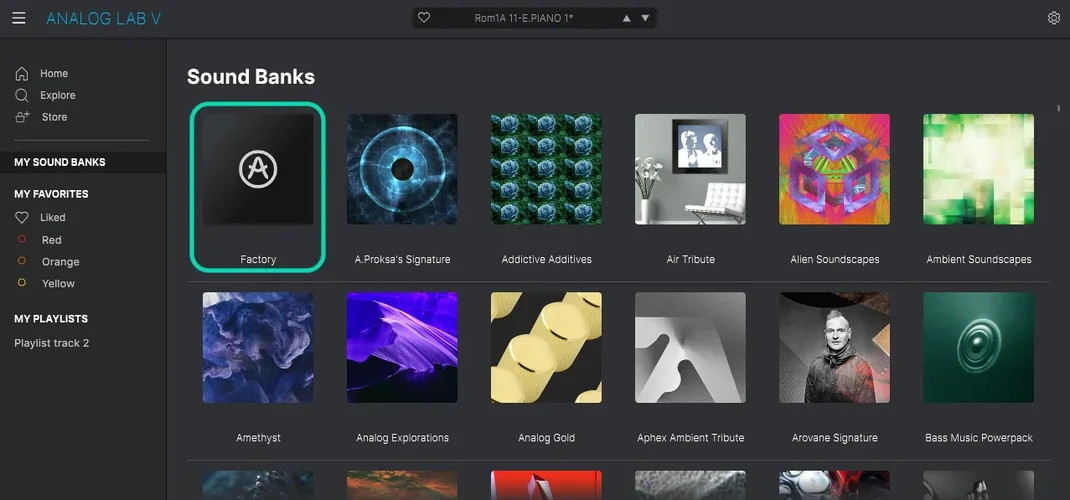This screenshot has height=500, width=1070.
Task: Select the Yellow favorites tag
Action: pos(58,284)
